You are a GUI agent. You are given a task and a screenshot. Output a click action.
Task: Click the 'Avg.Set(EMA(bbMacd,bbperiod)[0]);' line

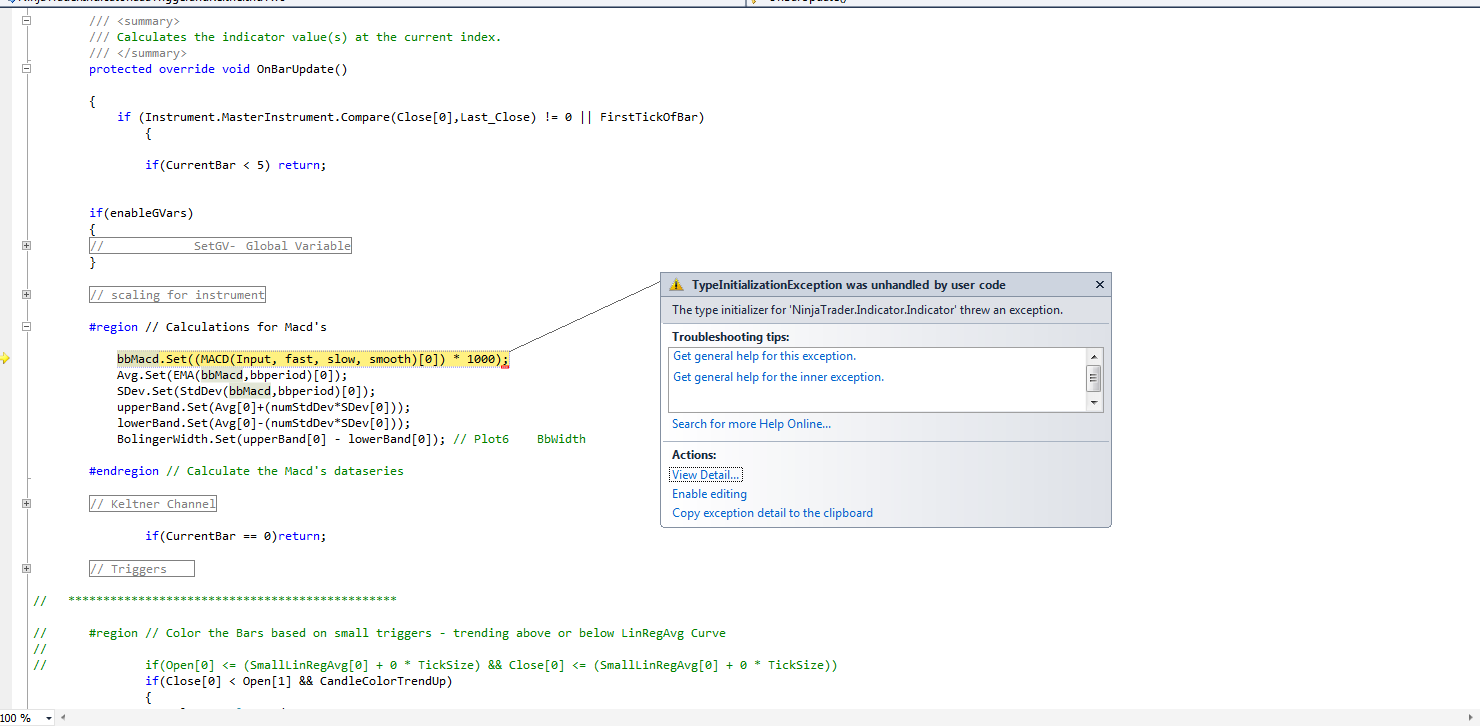(232, 375)
